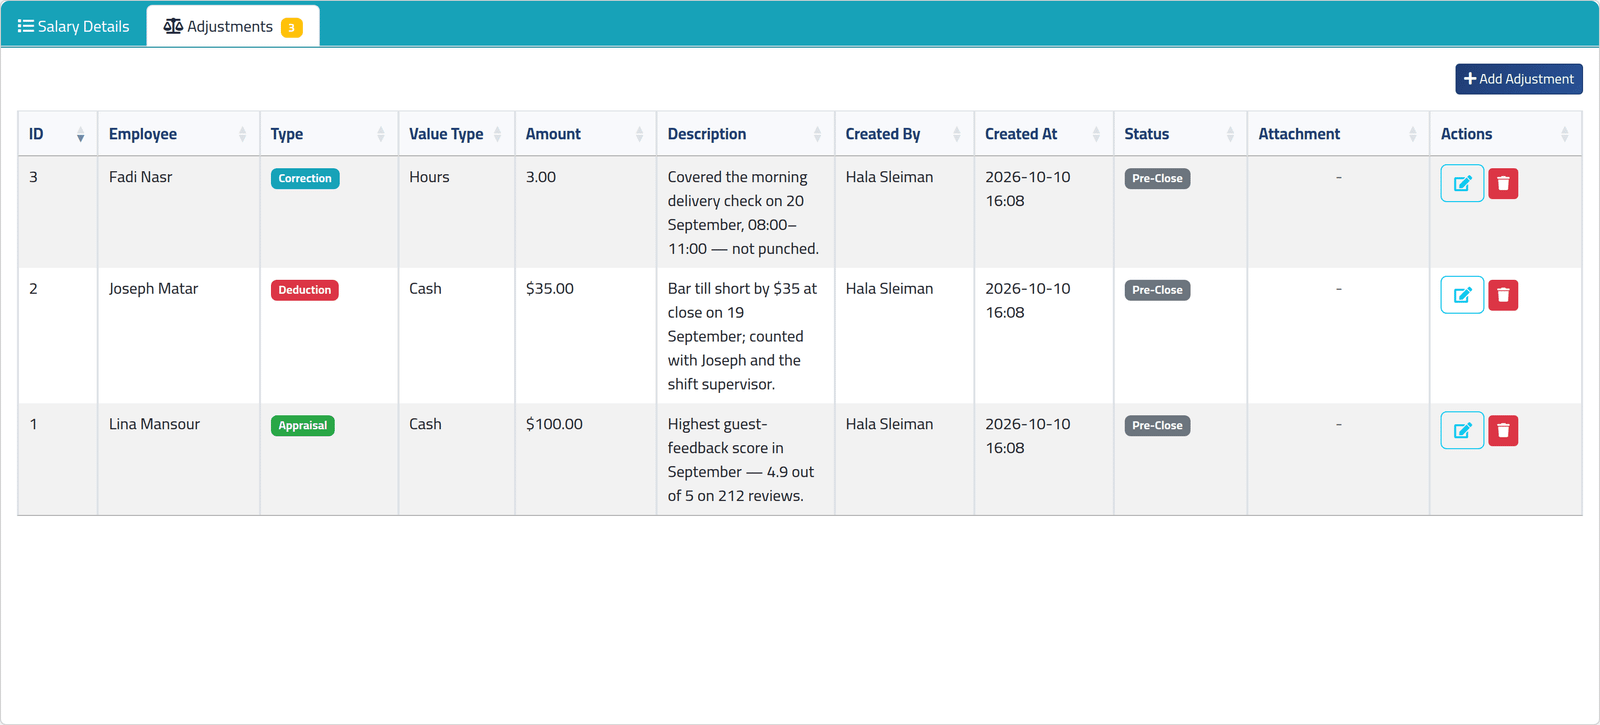Click the Add Adjustment button

point(1519,79)
